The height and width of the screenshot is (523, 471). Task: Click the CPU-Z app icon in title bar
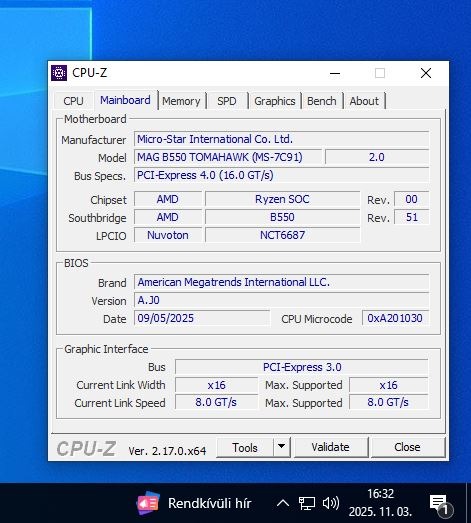click(x=59, y=73)
